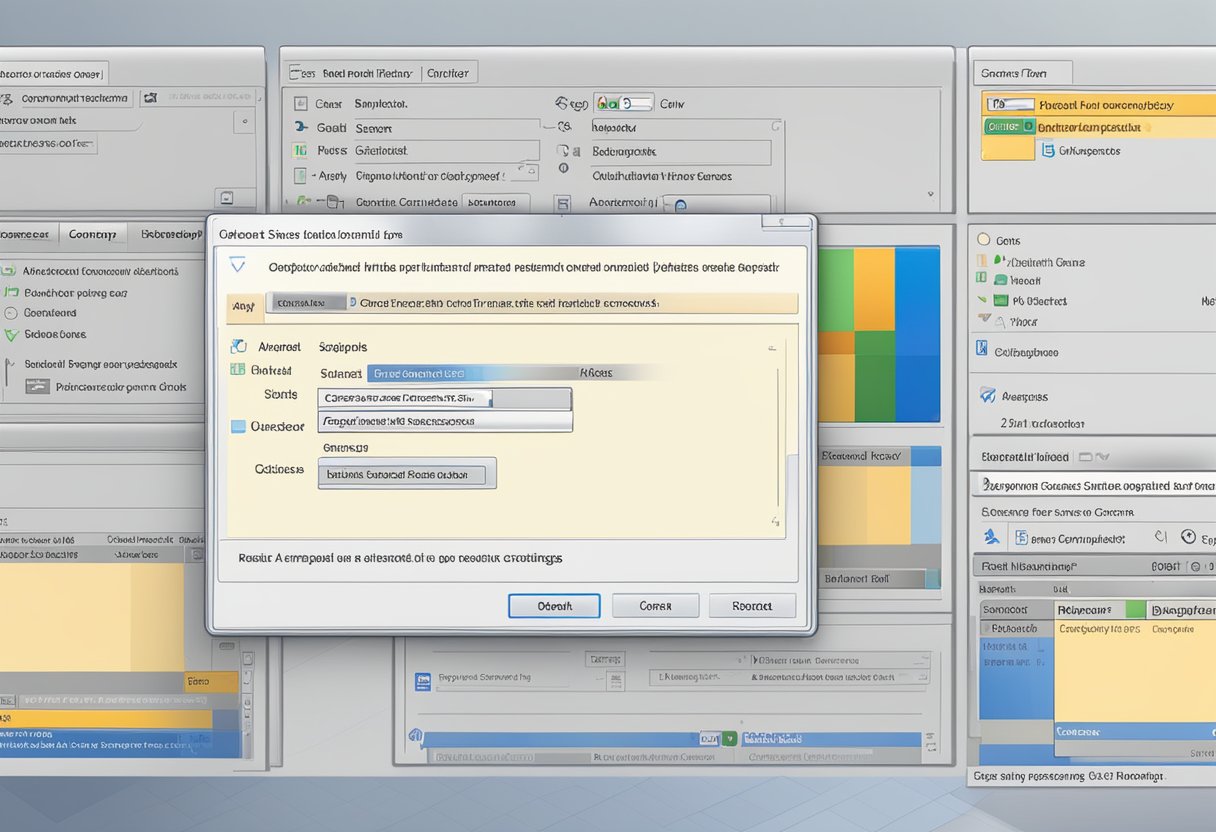The width and height of the screenshot is (1216, 832).
Task: Switch to the second tab in upper panel
Action: click(447, 73)
